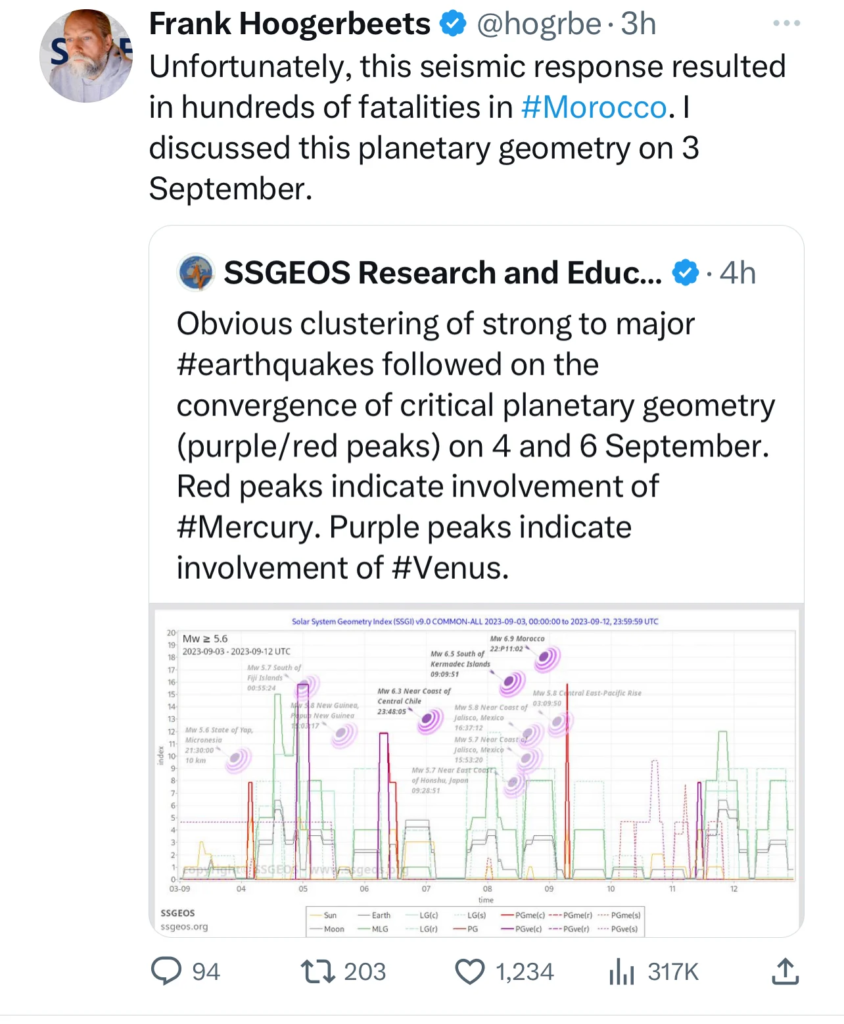Screen dimensions: 844x1024
Task: Click the retweet arrows icon
Action: (x=317, y=971)
